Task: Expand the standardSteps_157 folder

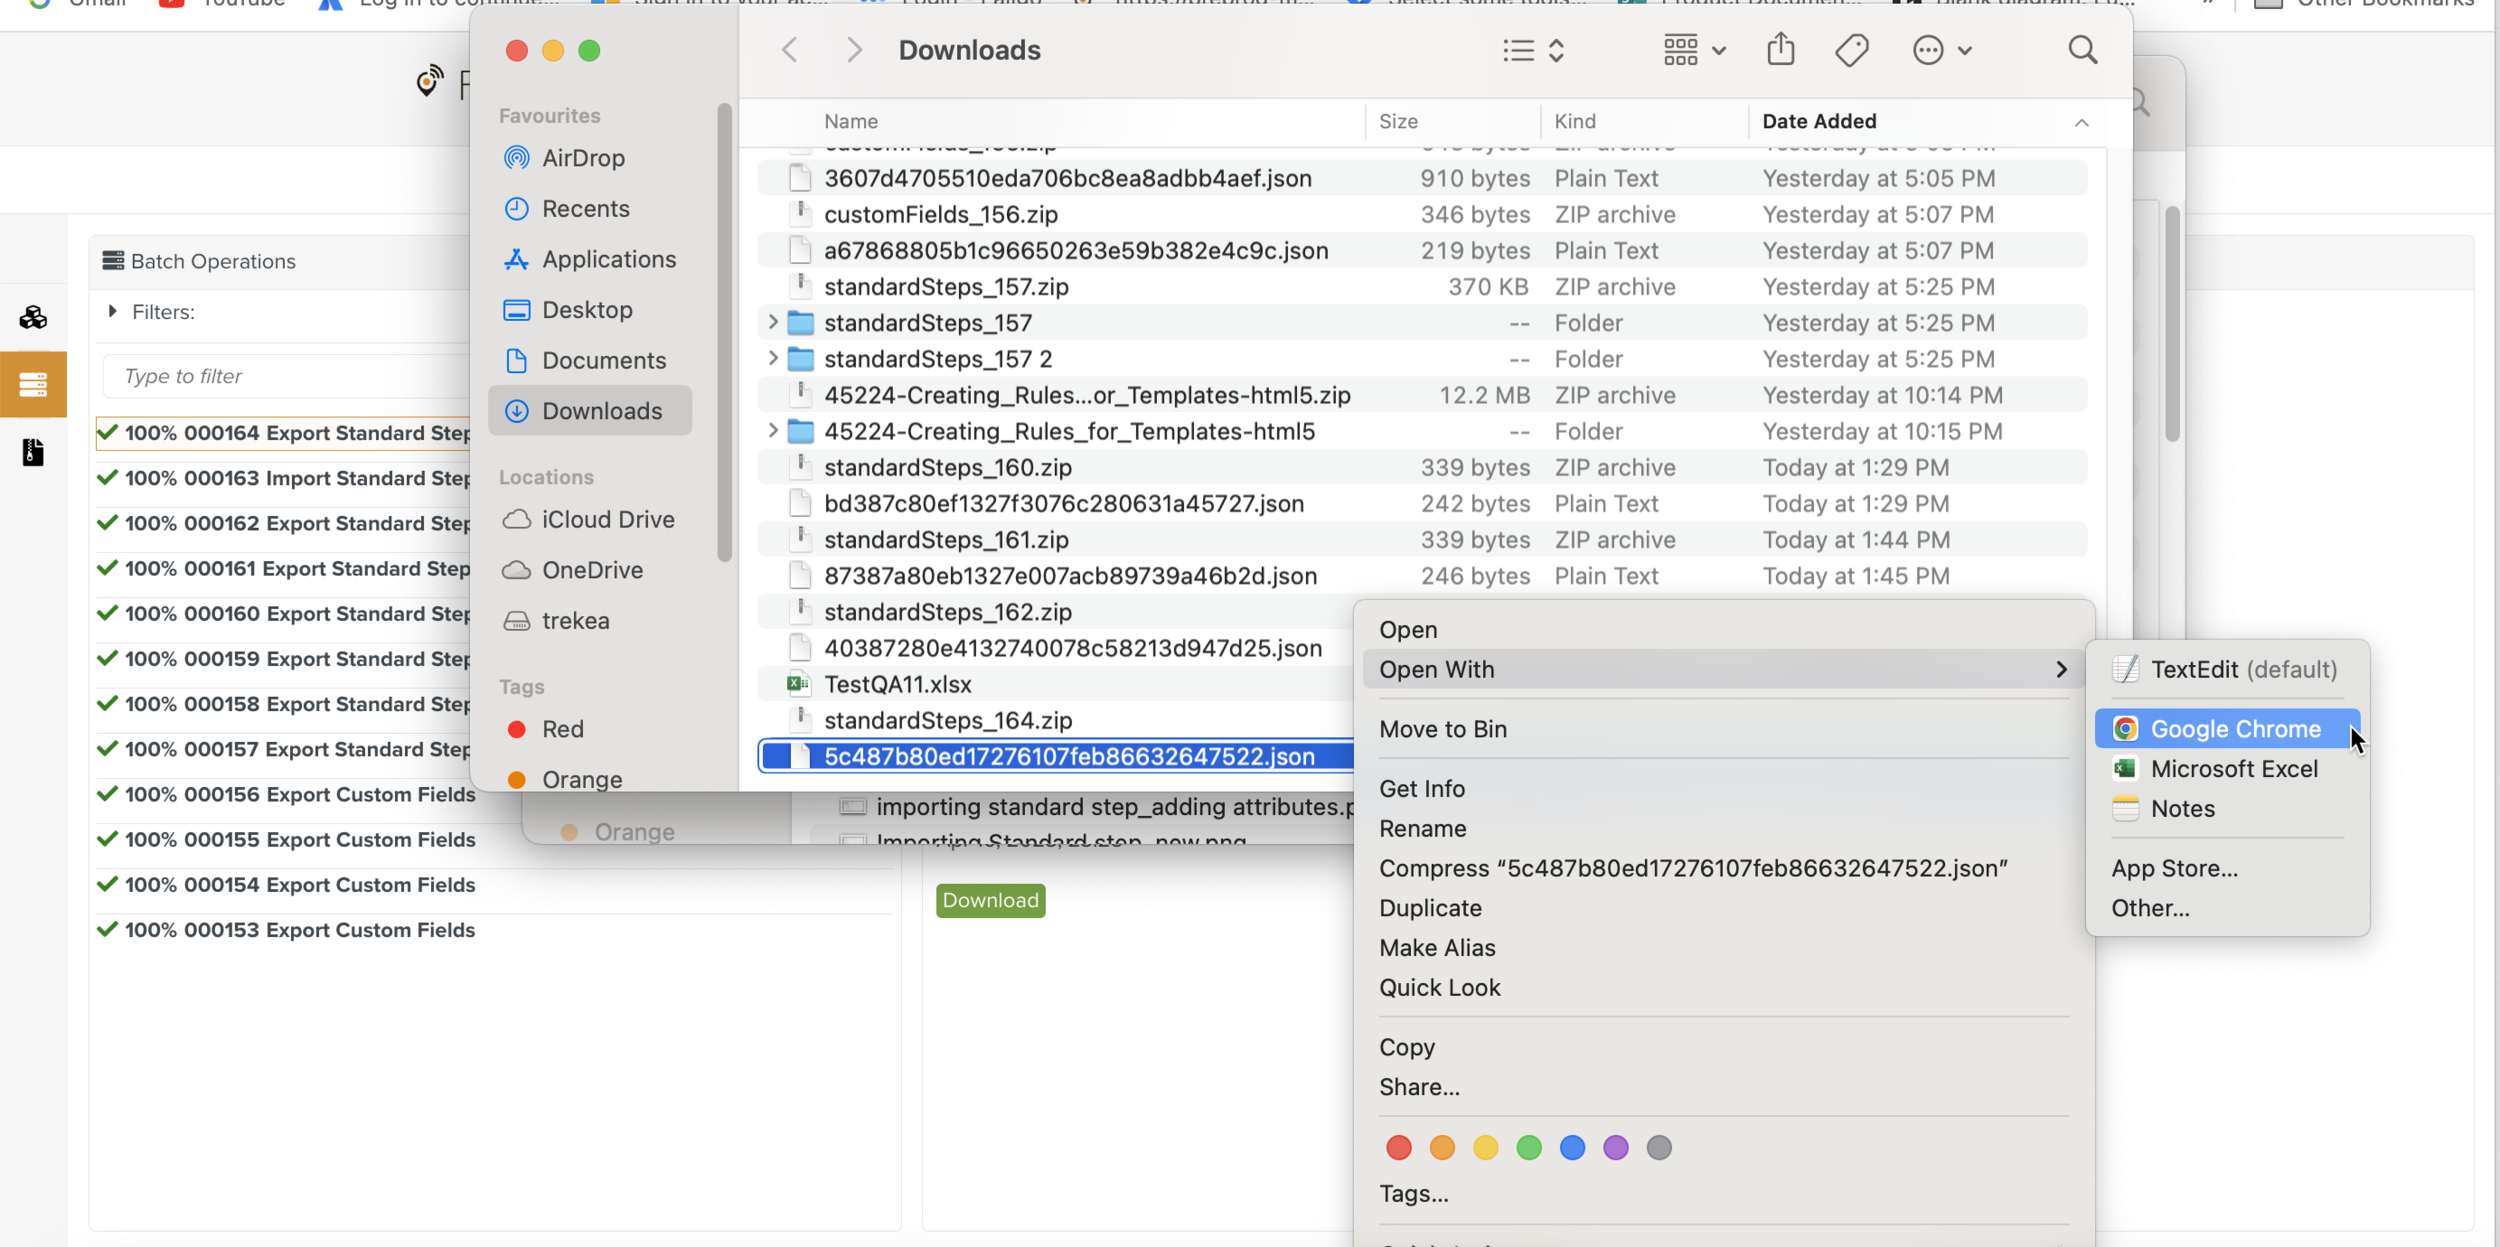Action: coord(772,321)
